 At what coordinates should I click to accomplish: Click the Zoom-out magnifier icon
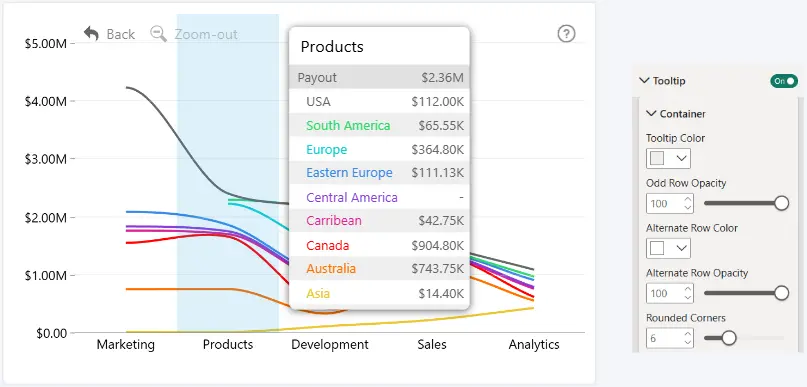159,34
